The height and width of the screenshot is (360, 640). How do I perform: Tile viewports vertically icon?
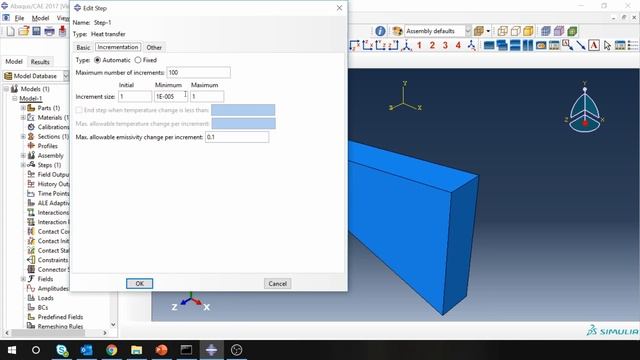pos(528,45)
